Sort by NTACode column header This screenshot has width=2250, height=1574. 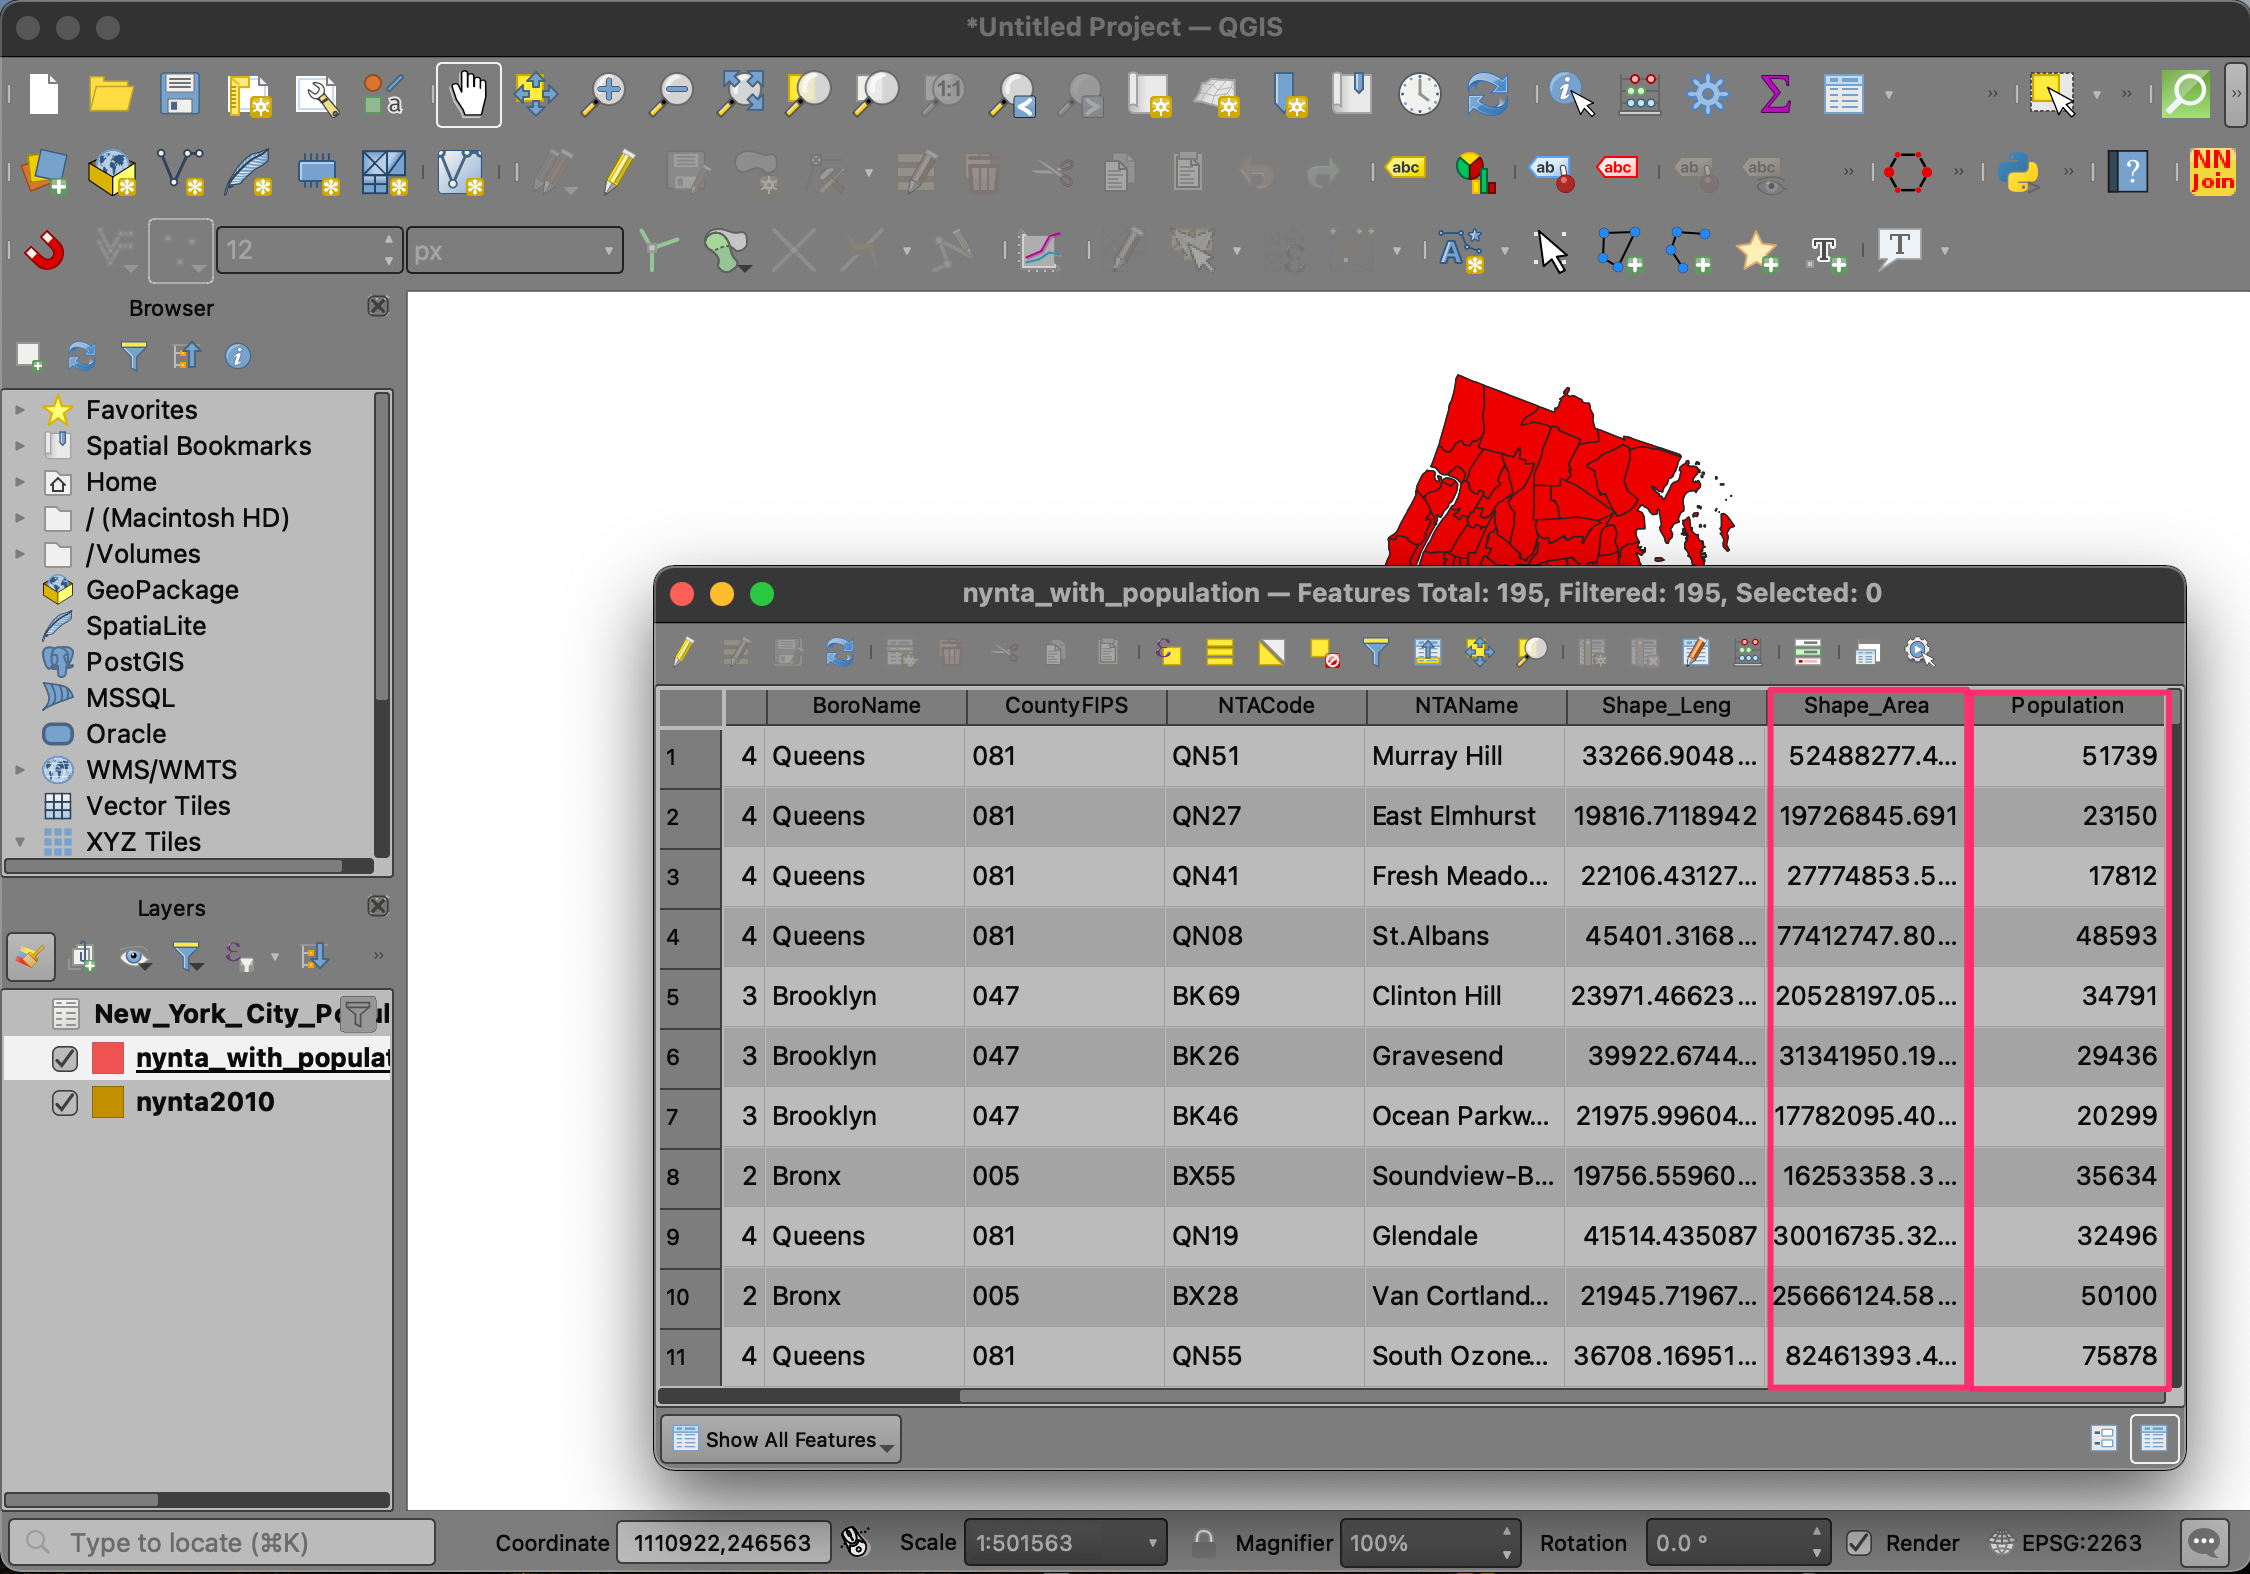click(x=1266, y=706)
